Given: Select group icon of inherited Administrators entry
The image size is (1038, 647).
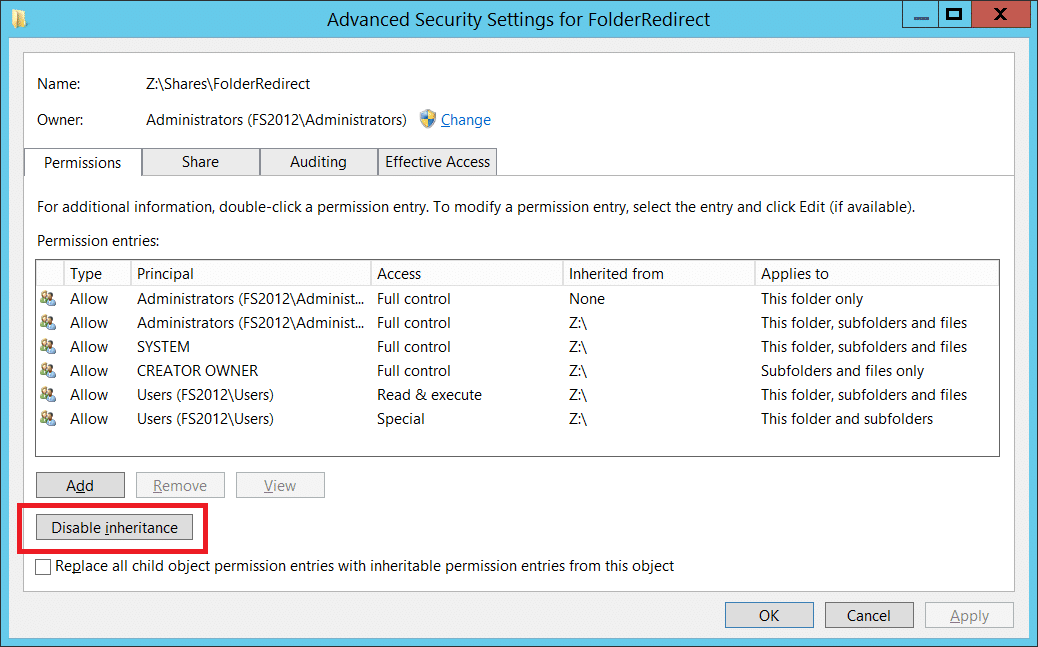Looking at the screenshot, I should click(x=48, y=323).
